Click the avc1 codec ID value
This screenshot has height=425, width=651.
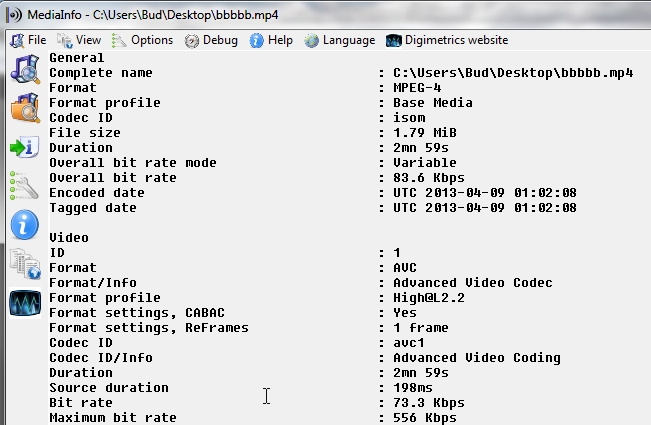(x=409, y=343)
